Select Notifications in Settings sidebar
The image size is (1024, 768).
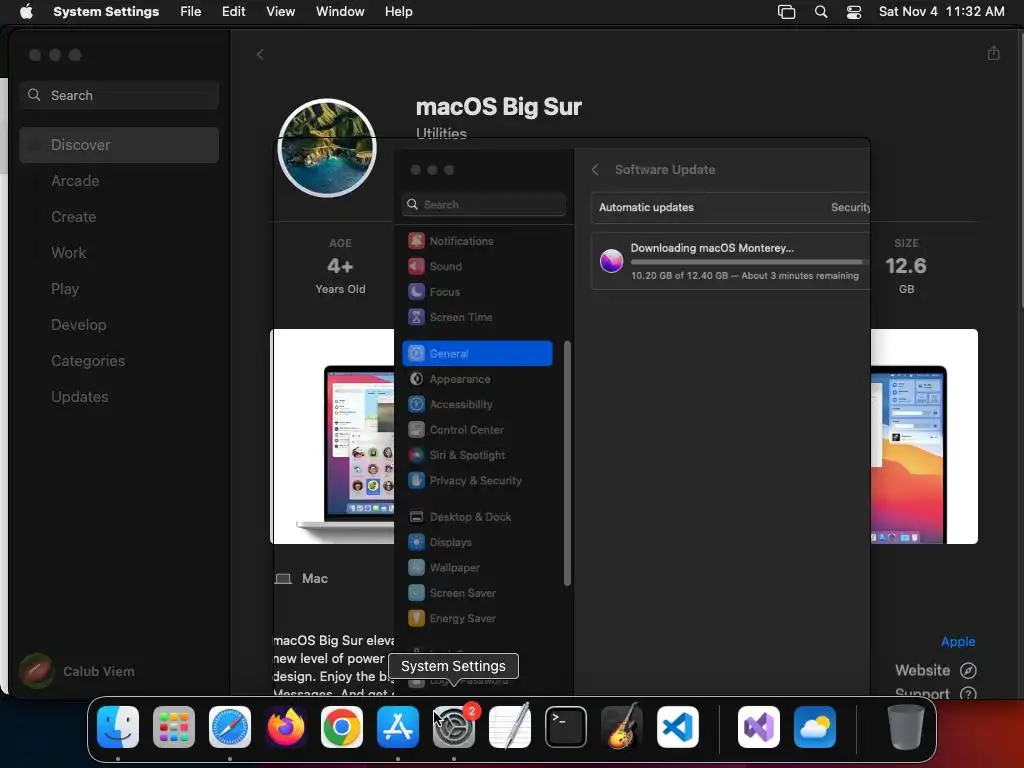click(478, 241)
